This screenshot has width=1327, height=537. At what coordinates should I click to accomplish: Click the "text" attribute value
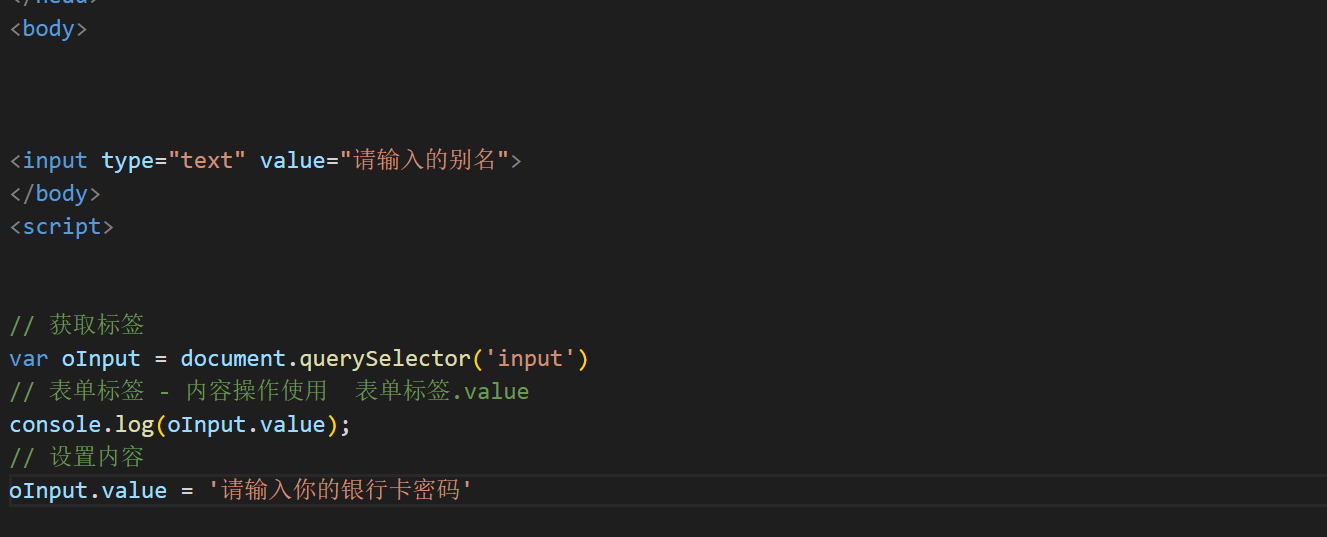tap(206, 160)
